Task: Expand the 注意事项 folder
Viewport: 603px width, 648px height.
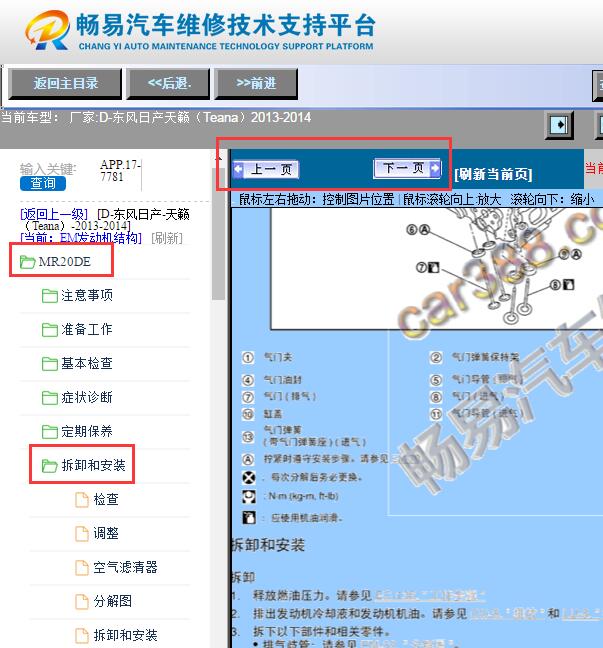Action: [87, 295]
